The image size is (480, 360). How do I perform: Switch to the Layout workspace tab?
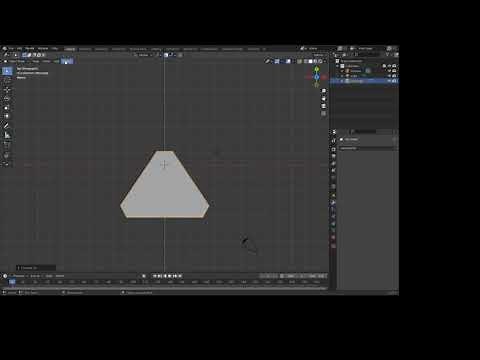tap(70, 49)
